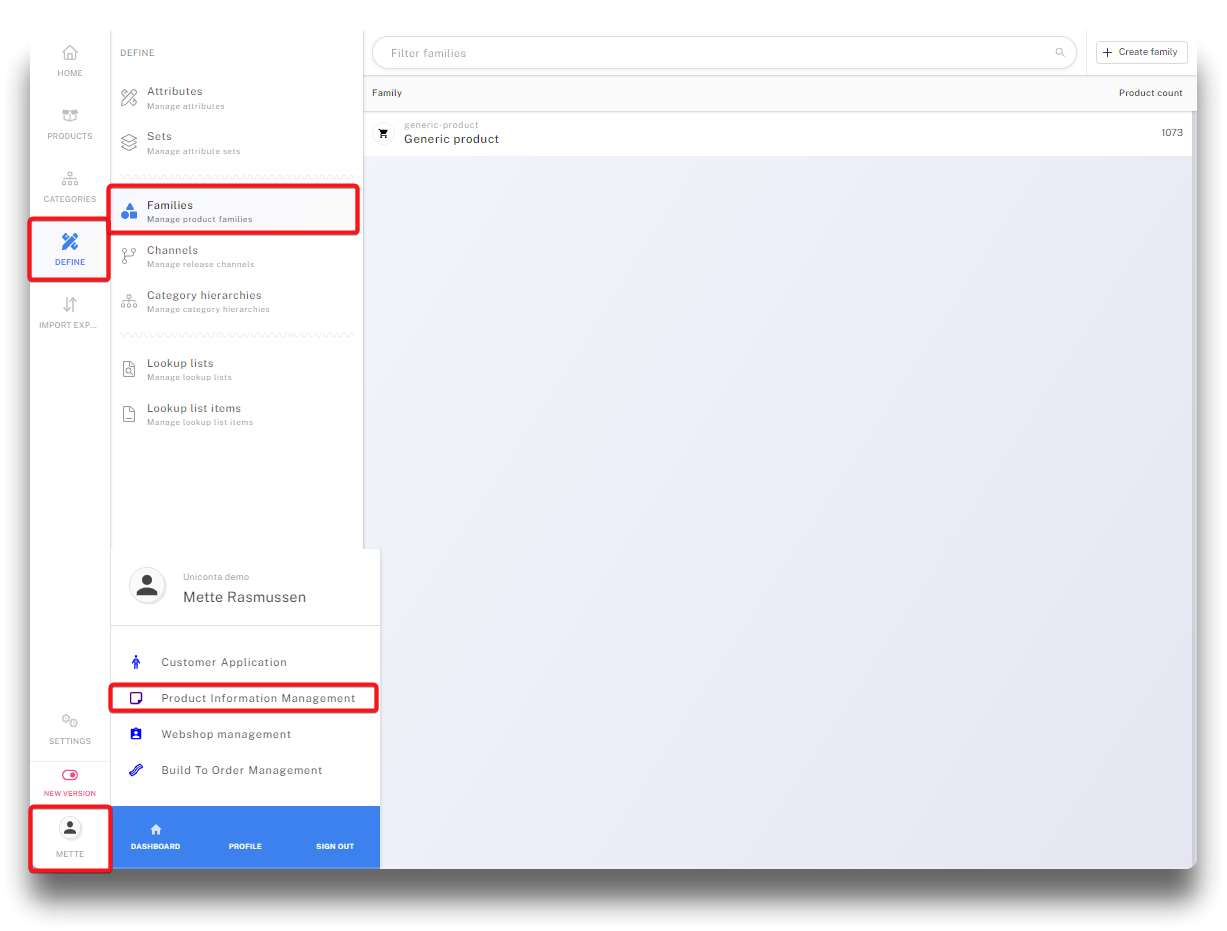Open the Categories hierarchy icon
1227x931 pixels.
click(x=70, y=179)
